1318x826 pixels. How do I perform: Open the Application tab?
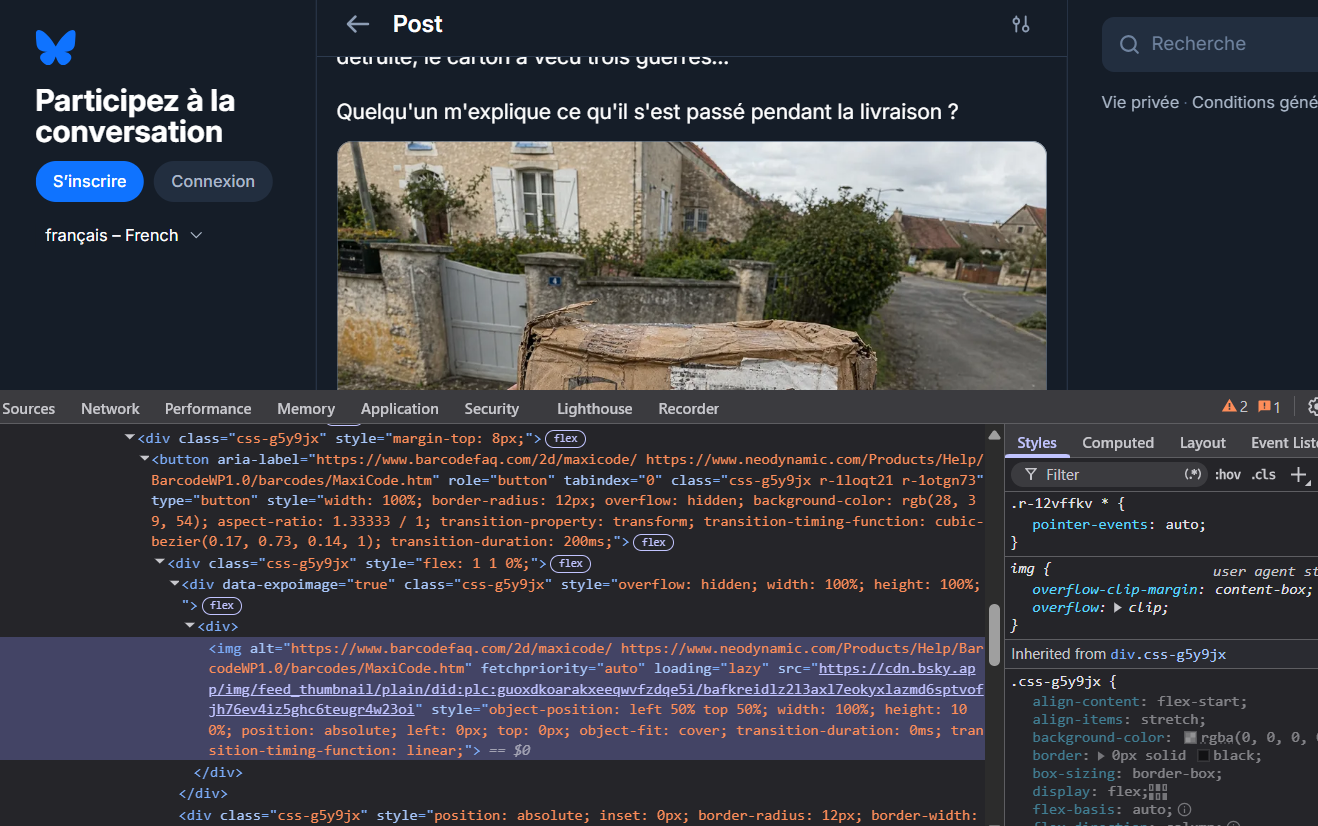pos(400,408)
